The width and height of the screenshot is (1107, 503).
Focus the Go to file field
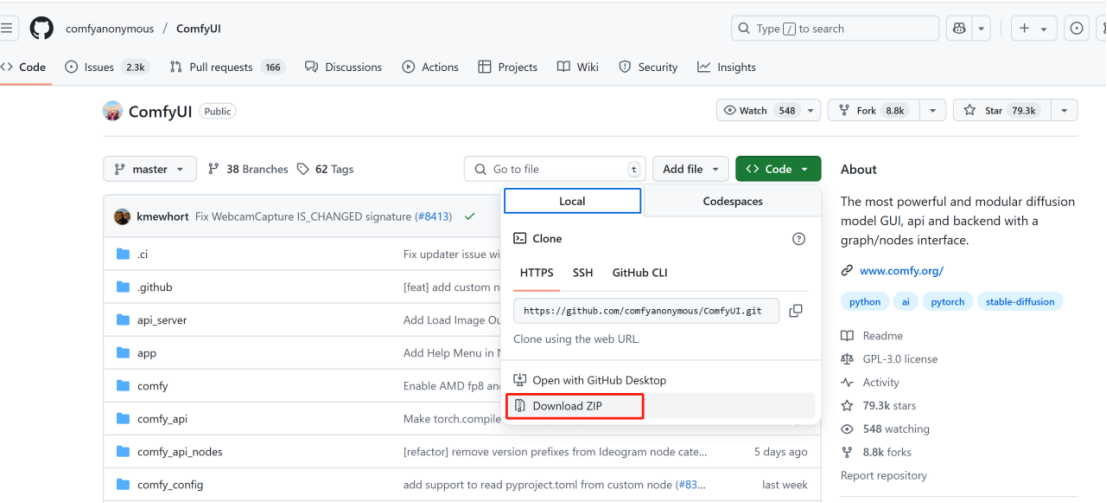click(x=555, y=169)
